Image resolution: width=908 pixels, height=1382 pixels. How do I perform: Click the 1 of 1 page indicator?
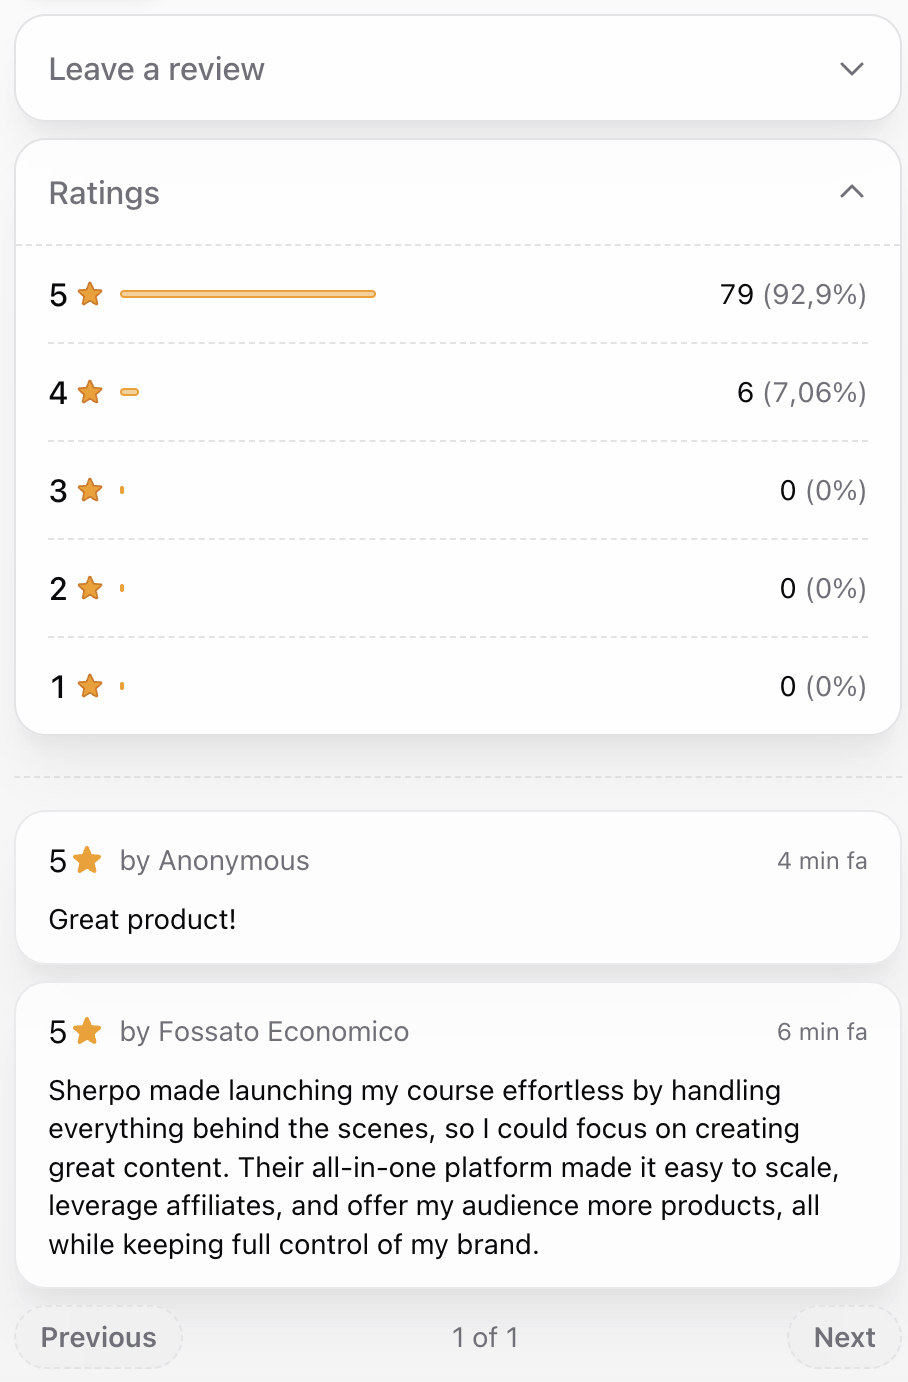pos(485,1337)
